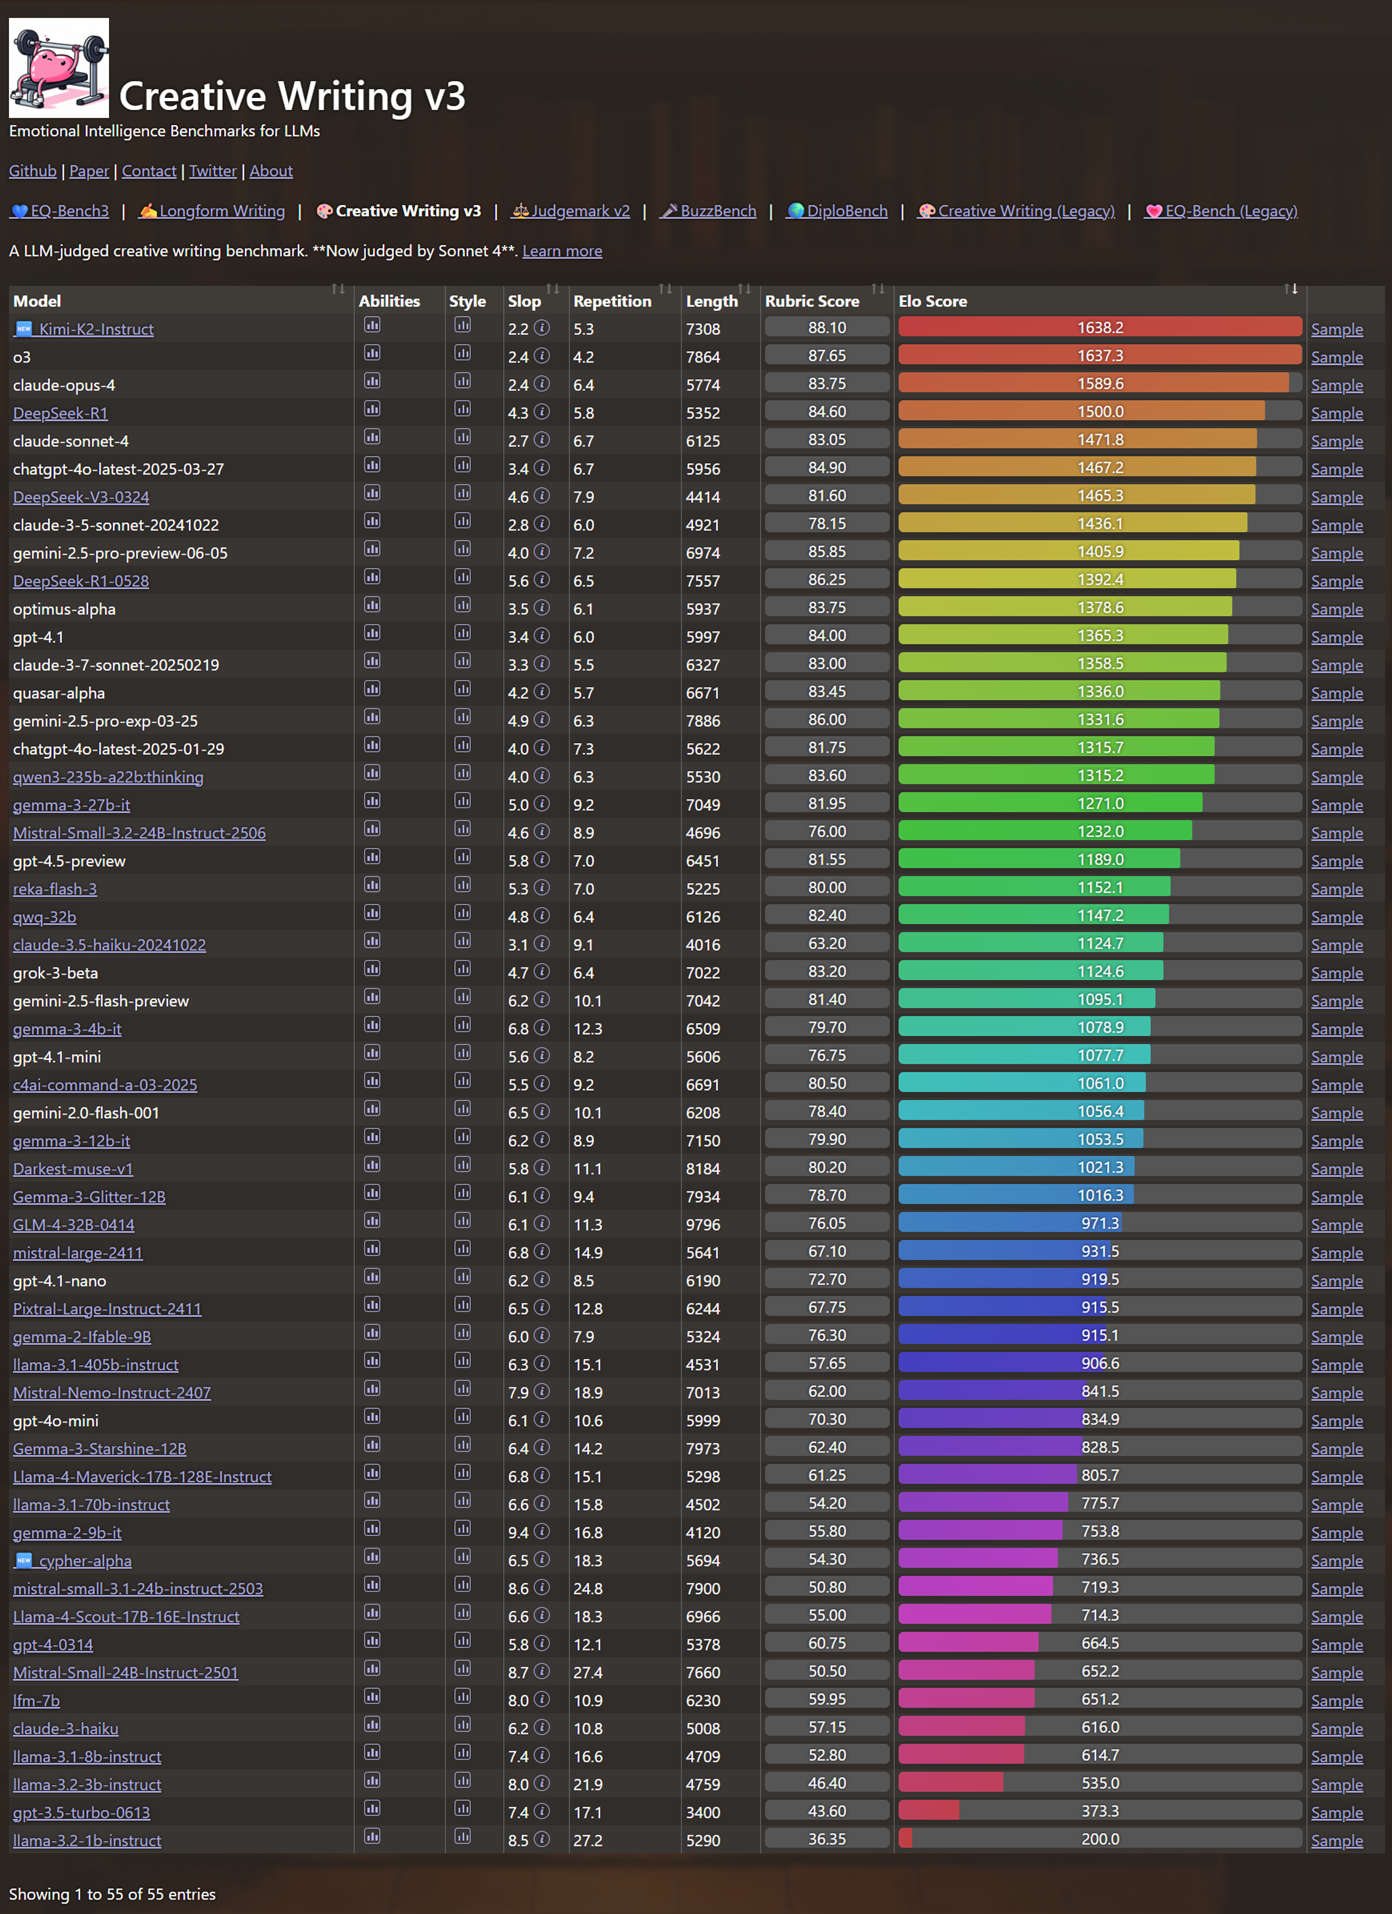Open Abilities chart icon for Kimi-K2-Instruct
The width and height of the screenshot is (1392, 1914).
[372, 325]
